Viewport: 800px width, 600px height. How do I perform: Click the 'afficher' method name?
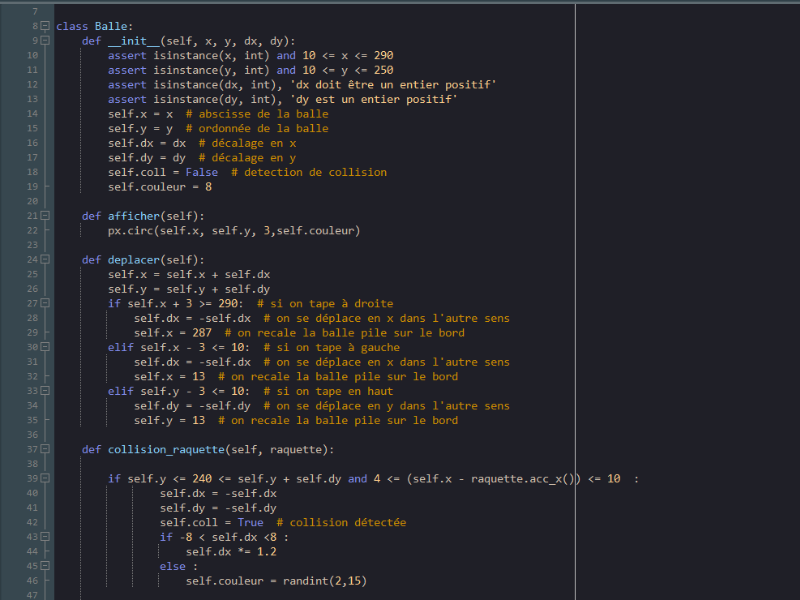point(134,216)
